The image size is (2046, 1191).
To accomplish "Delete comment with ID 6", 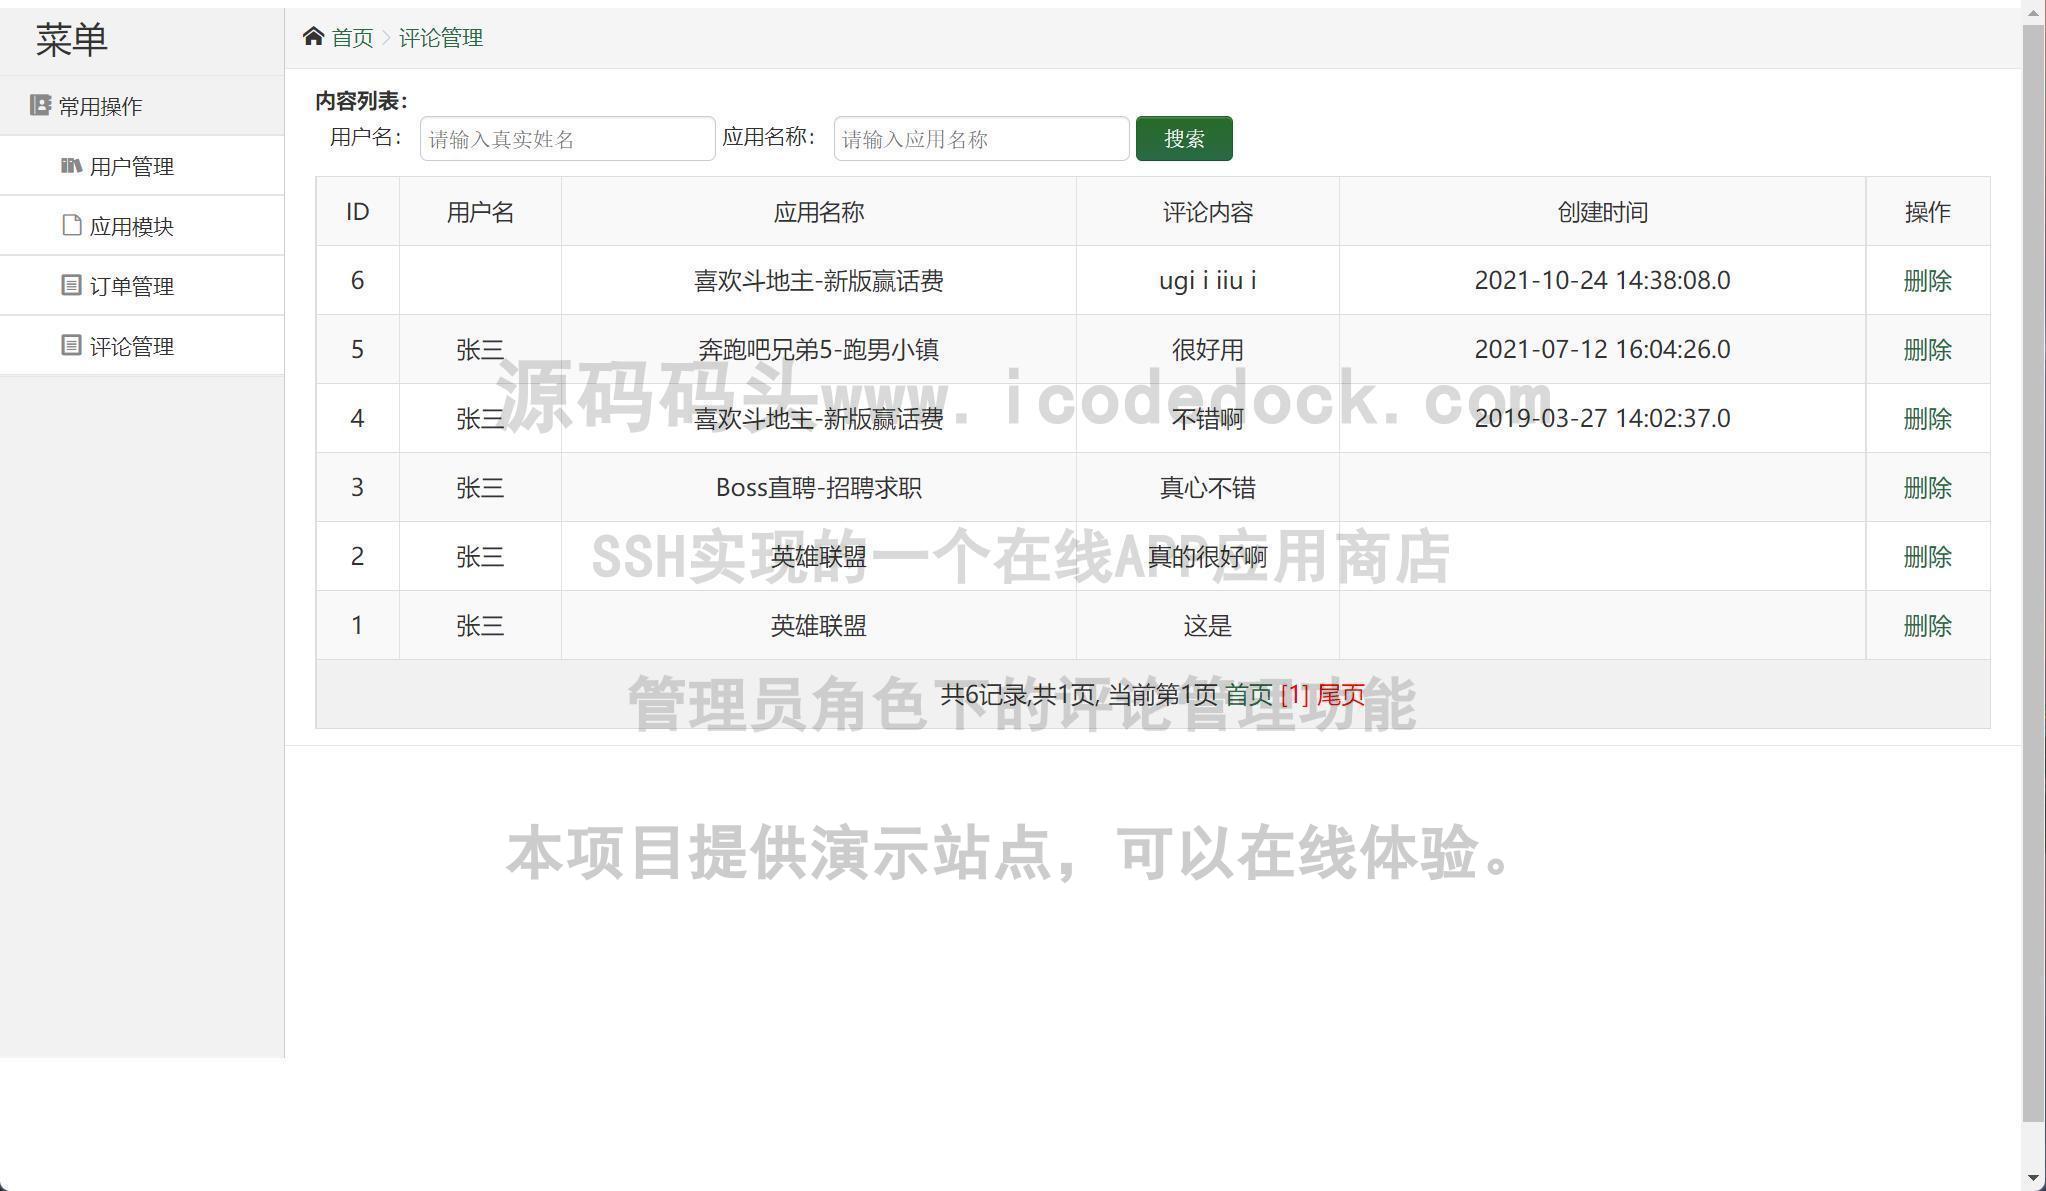I will coord(1927,281).
